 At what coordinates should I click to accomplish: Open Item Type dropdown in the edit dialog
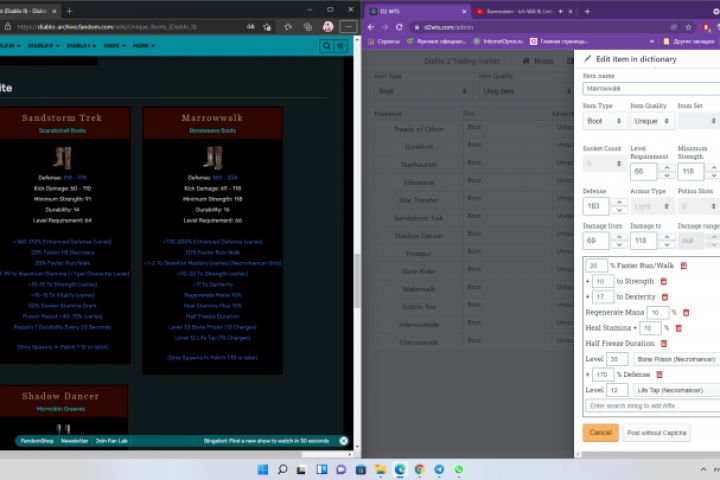[x=604, y=121]
